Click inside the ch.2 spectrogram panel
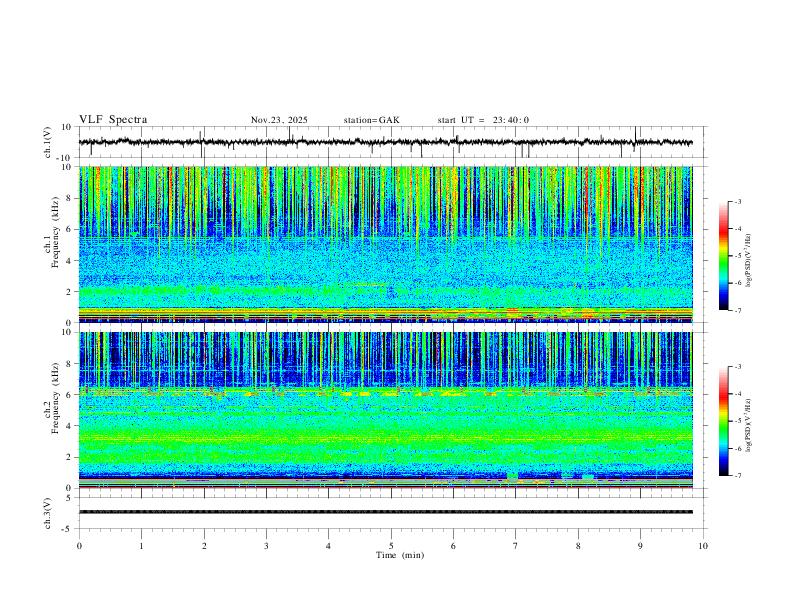Viewport: 792px width, 612px height. [385, 410]
